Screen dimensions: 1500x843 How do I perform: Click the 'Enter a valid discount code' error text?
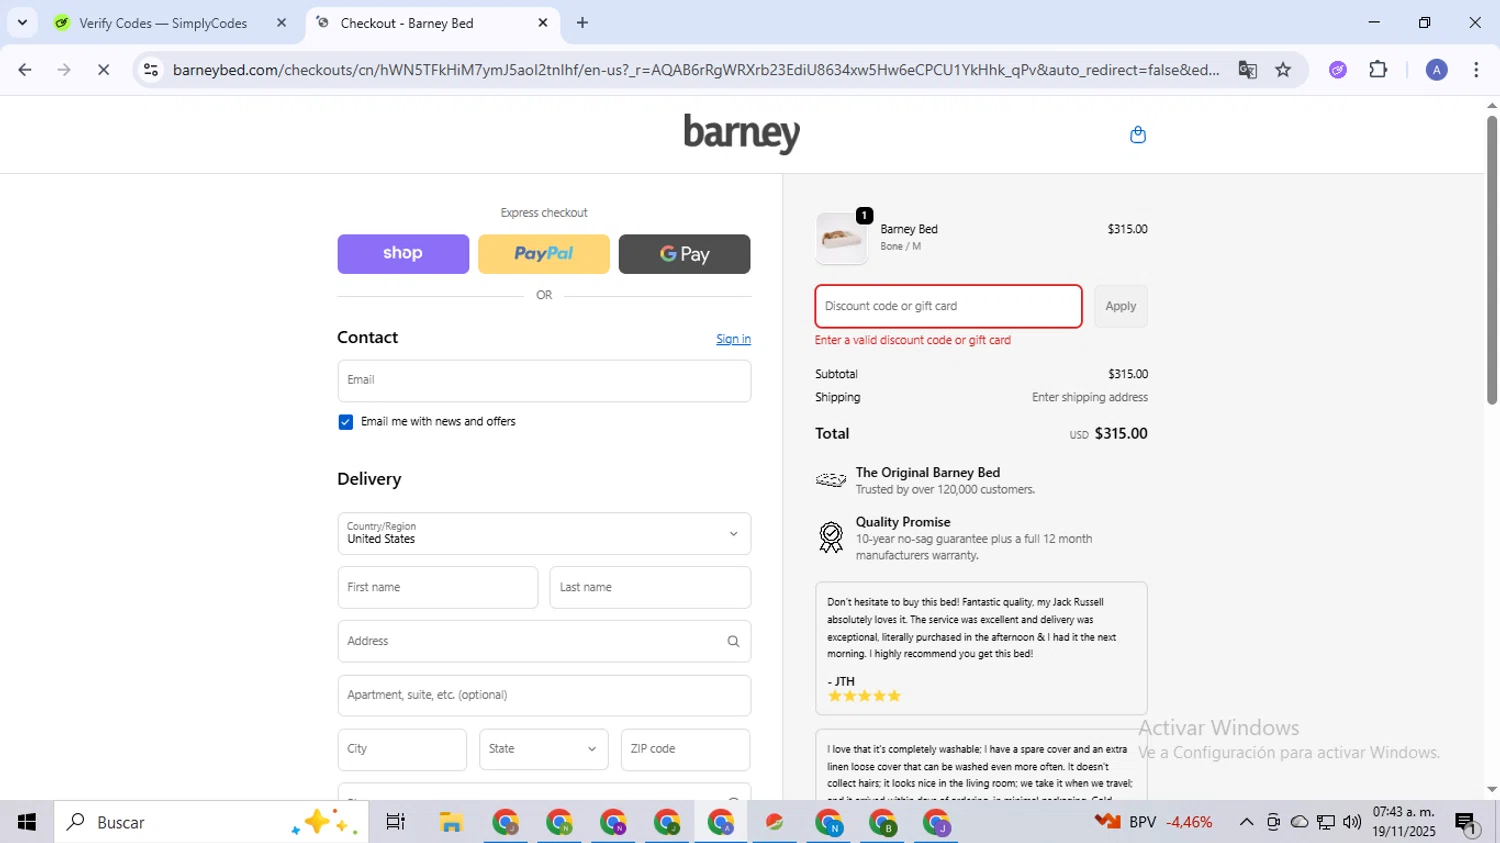[x=913, y=340]
